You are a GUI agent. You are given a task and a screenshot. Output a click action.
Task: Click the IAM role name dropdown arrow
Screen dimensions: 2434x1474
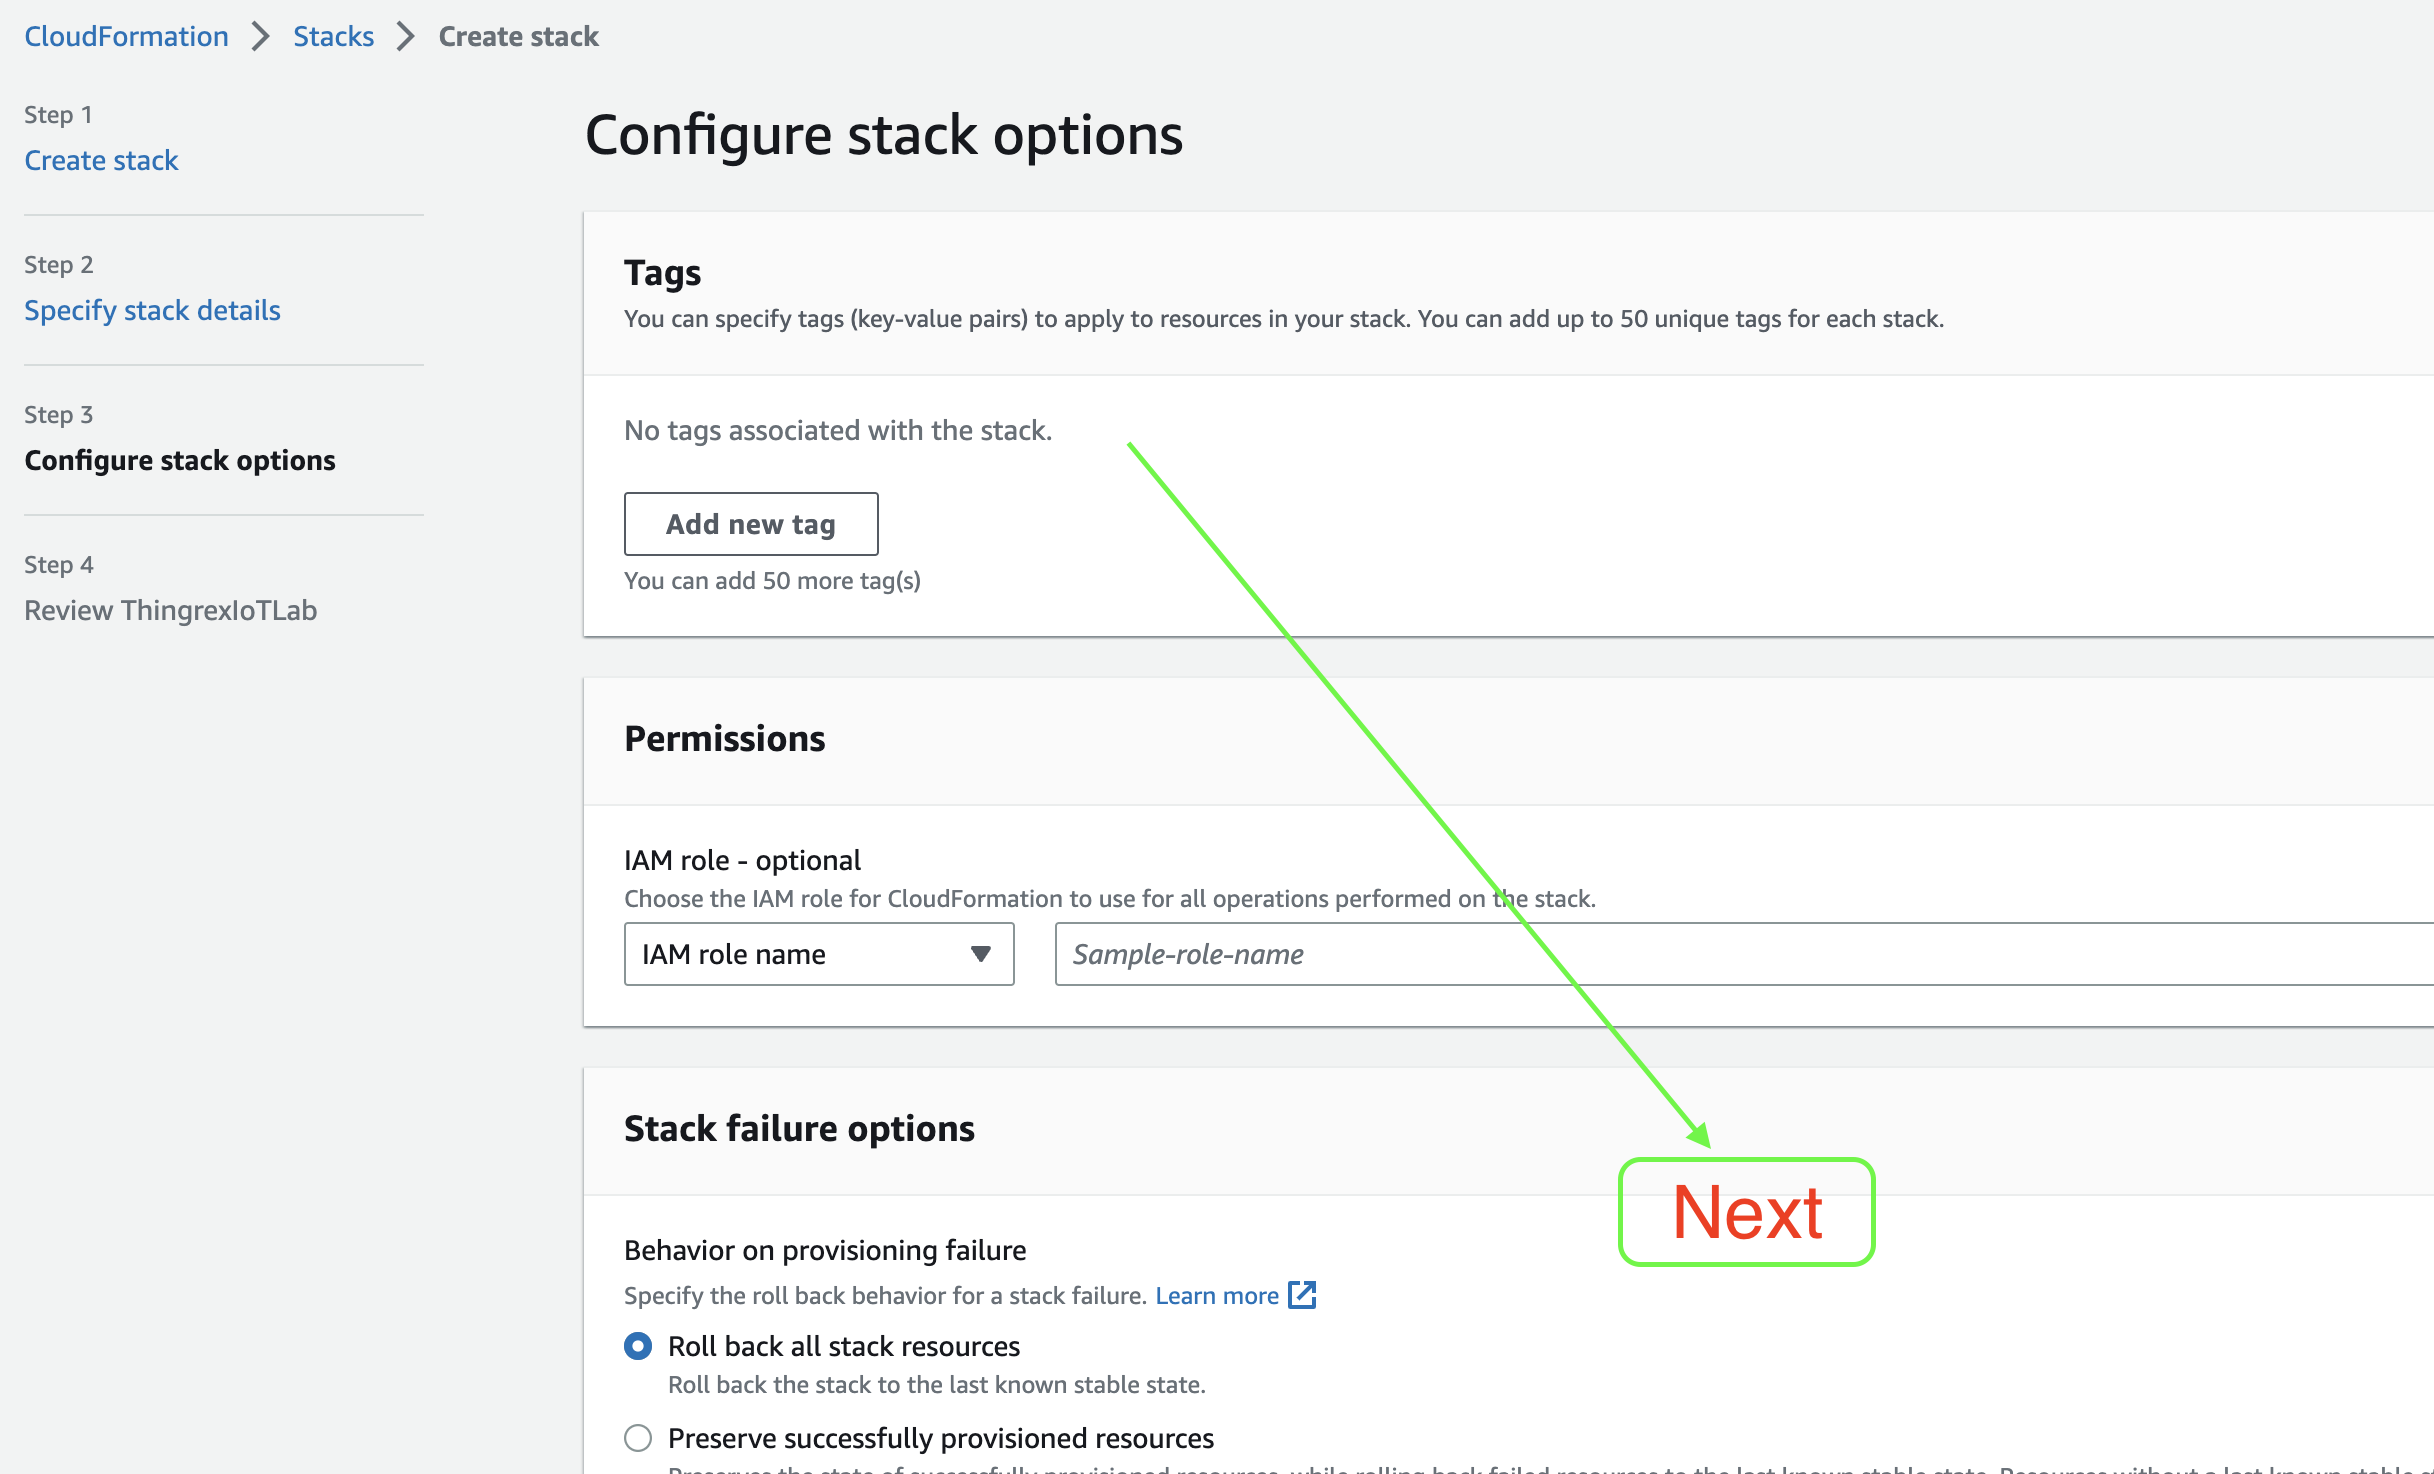click(980, 954)
